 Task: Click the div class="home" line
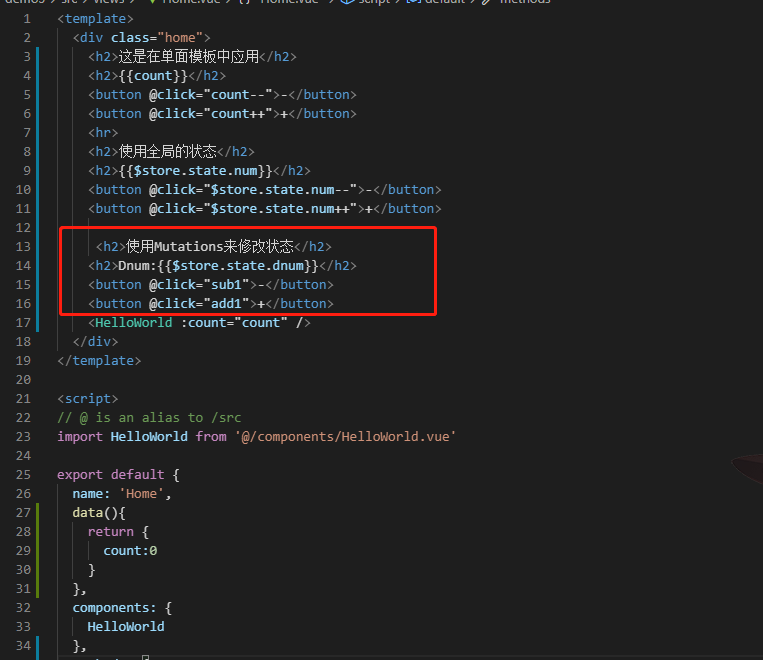[x=142, y=38]
